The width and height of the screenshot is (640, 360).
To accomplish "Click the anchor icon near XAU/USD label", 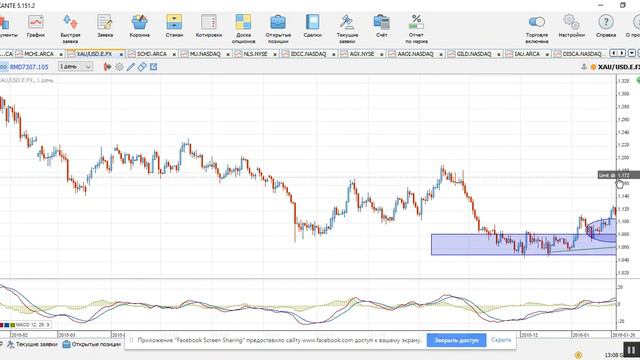I will 584,67.
